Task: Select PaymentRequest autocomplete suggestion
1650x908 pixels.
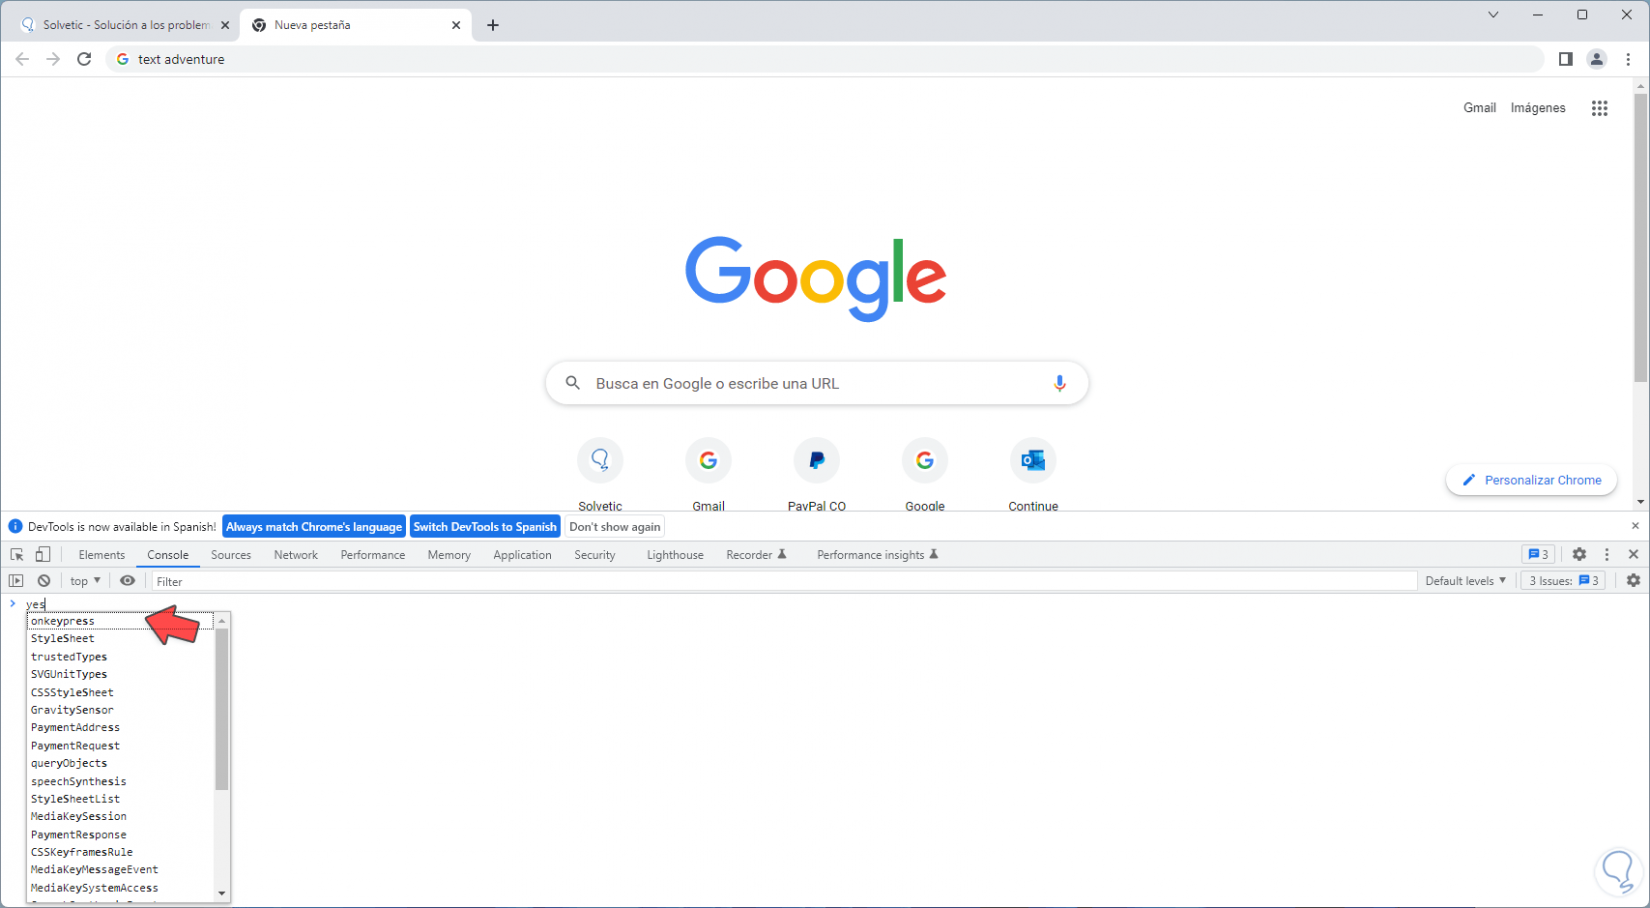Action: 120,746
